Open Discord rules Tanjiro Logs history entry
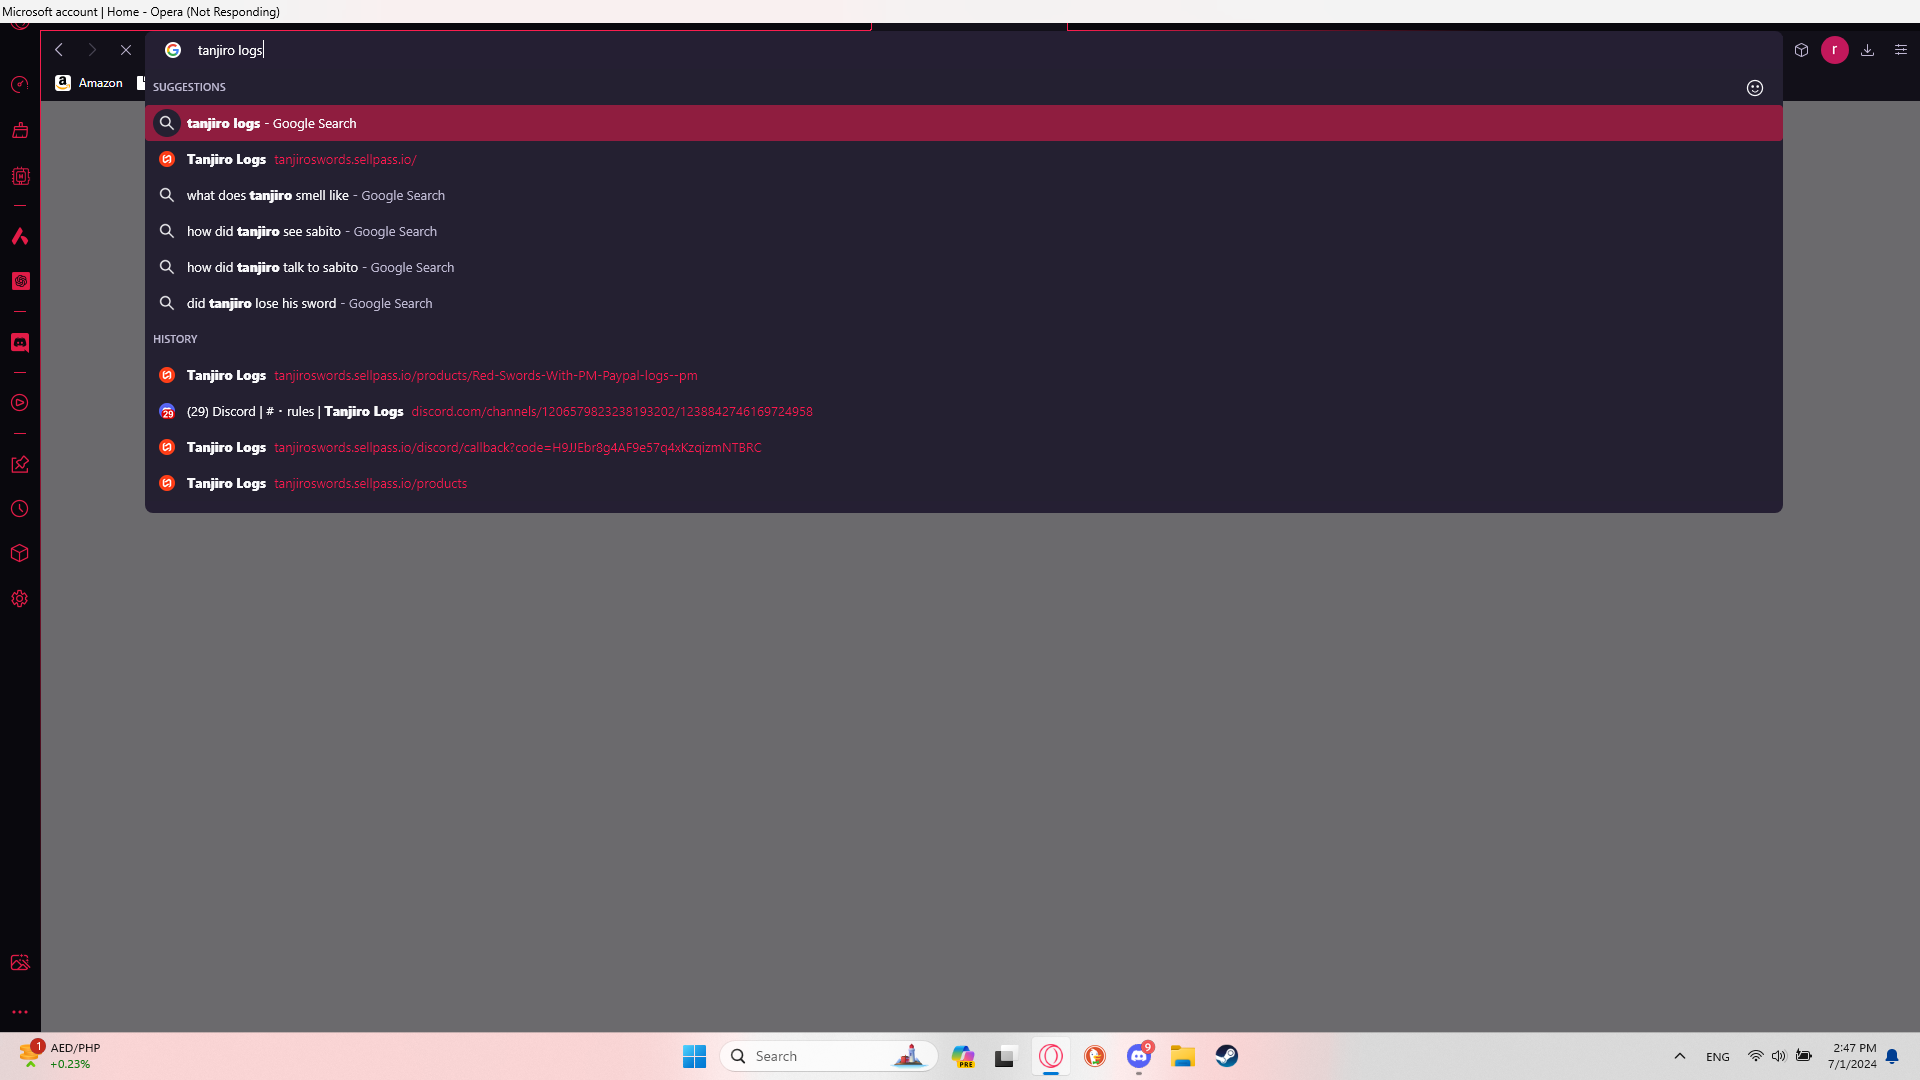This screenshot has height=1080, width=1920. 964,411
